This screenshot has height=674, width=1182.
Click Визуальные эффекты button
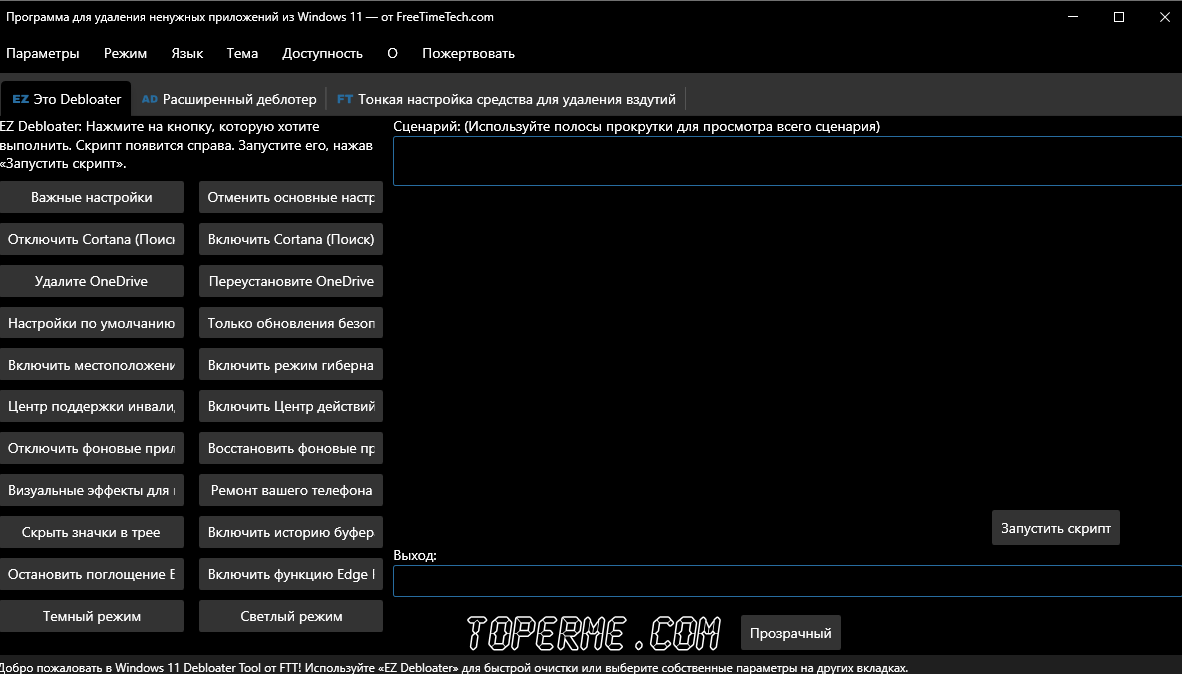[x=92, y=491]
